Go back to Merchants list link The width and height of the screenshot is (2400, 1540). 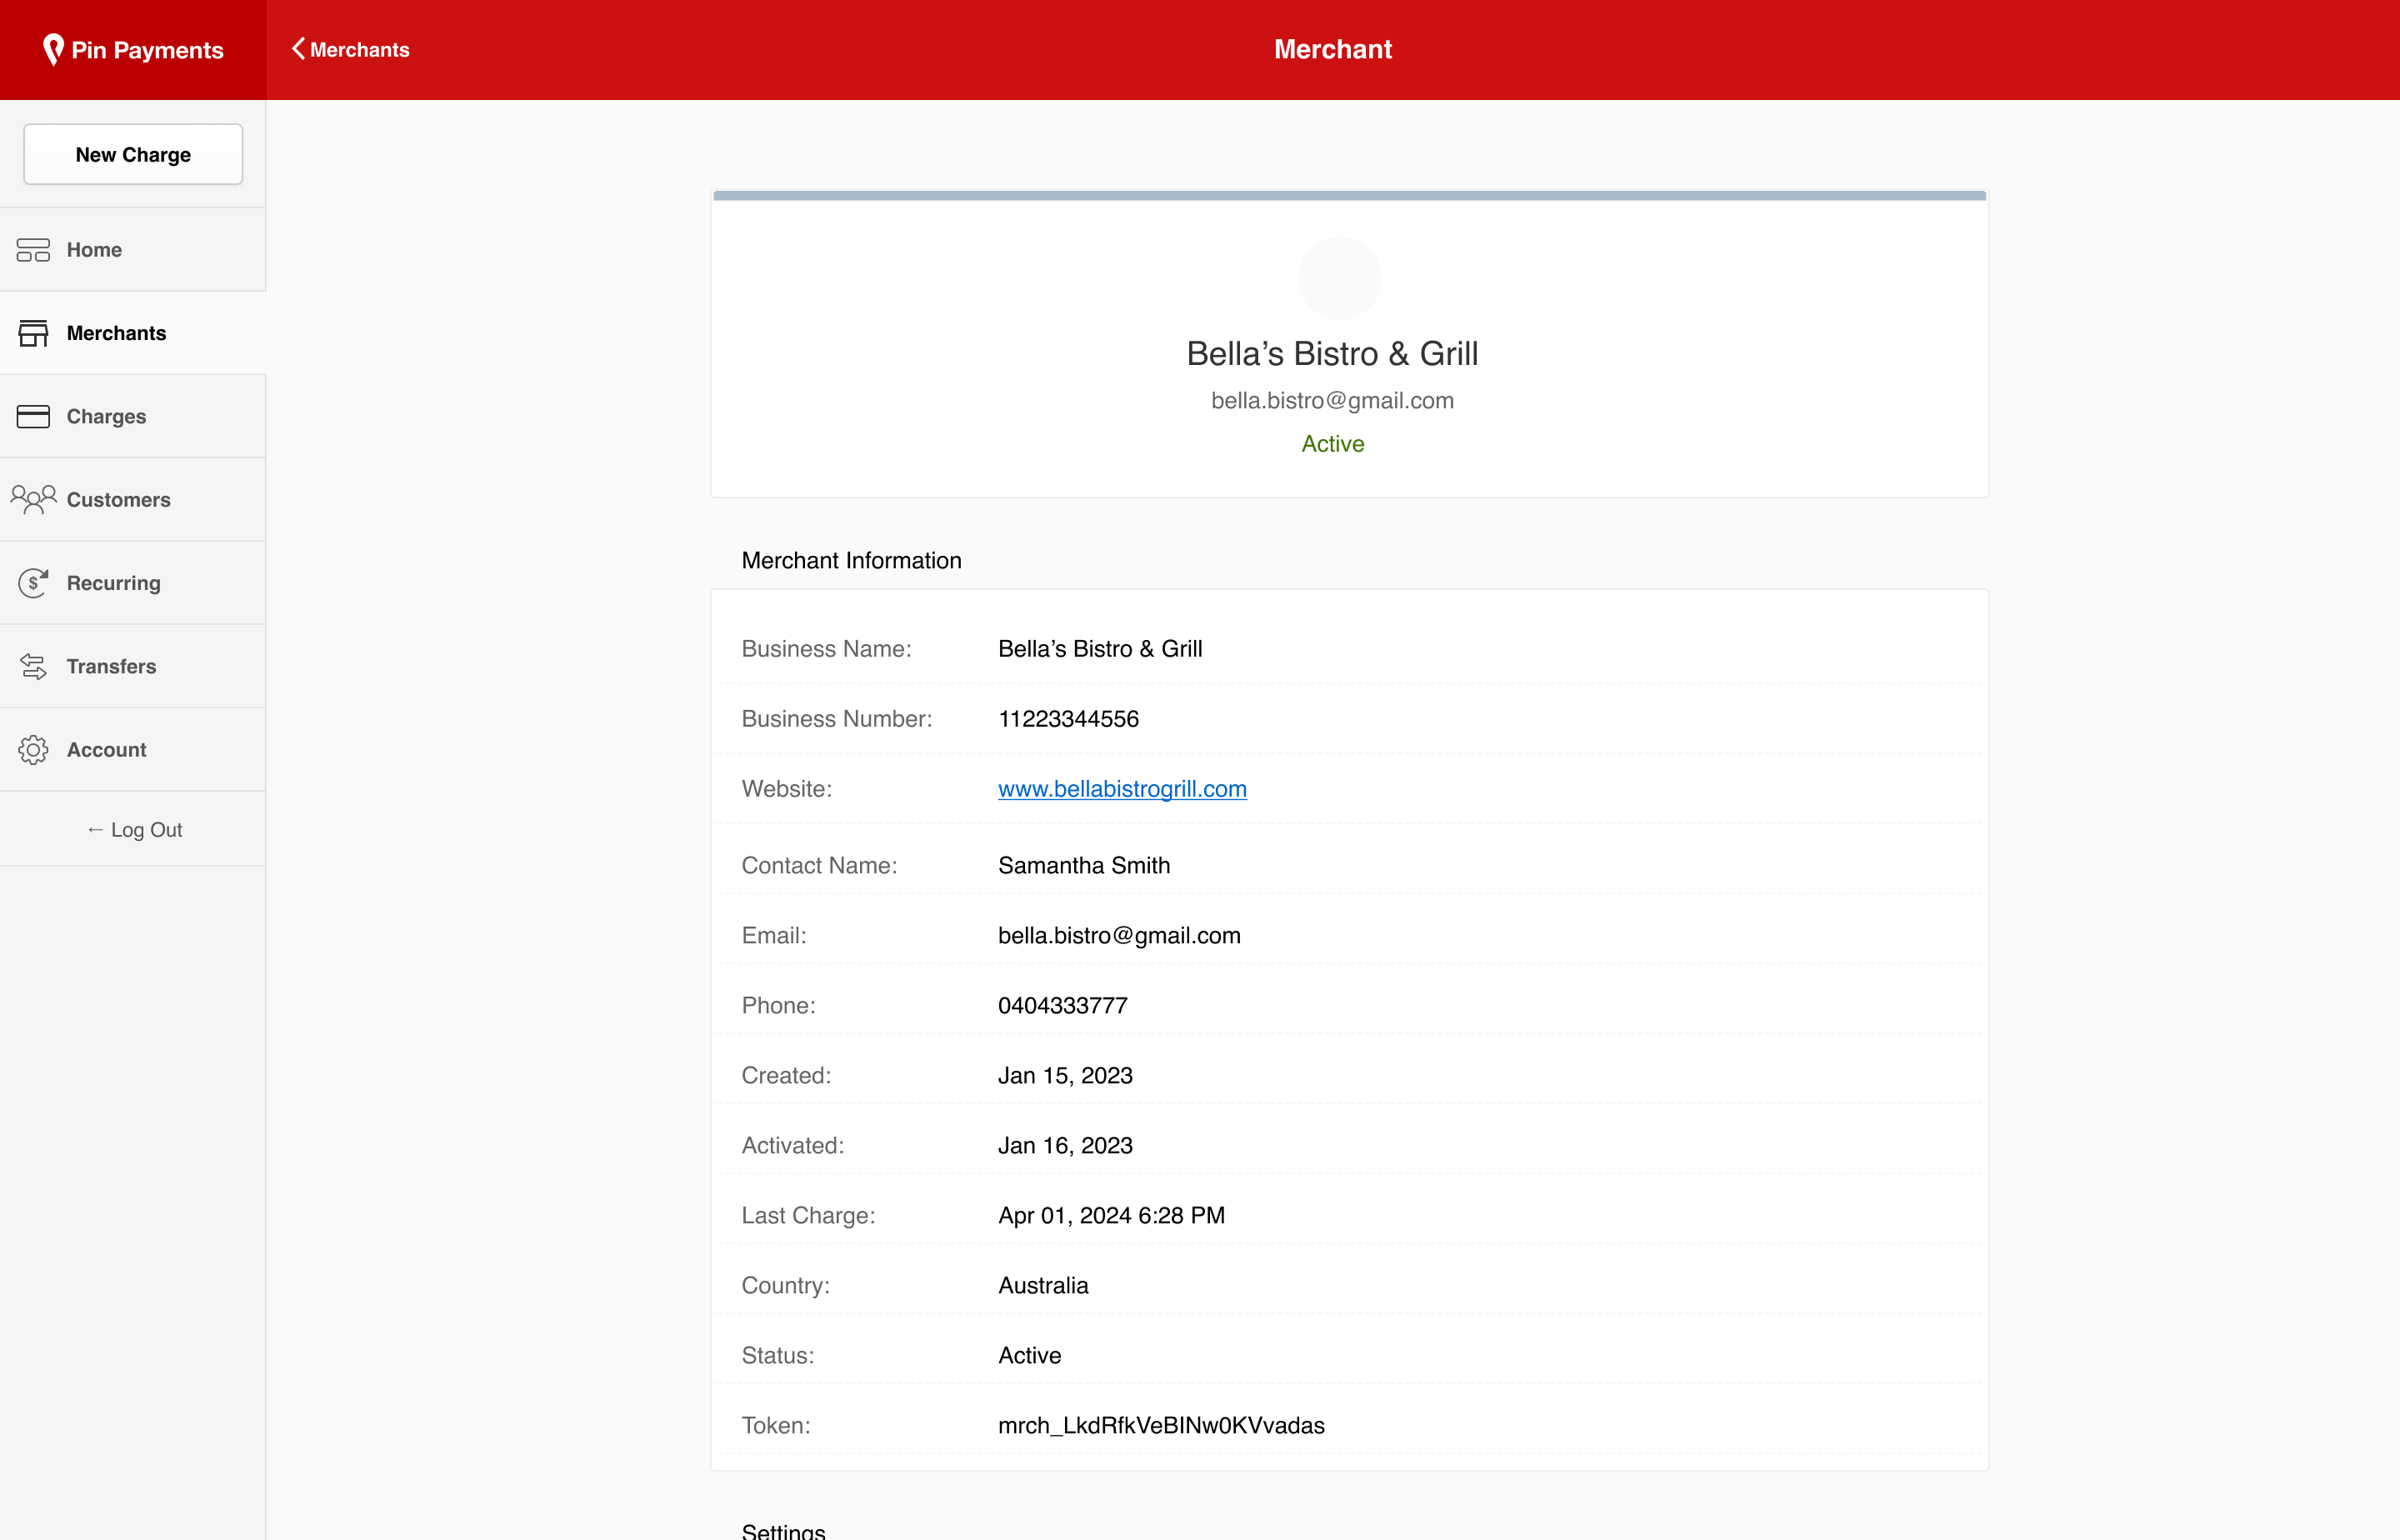tap(350, 49)
